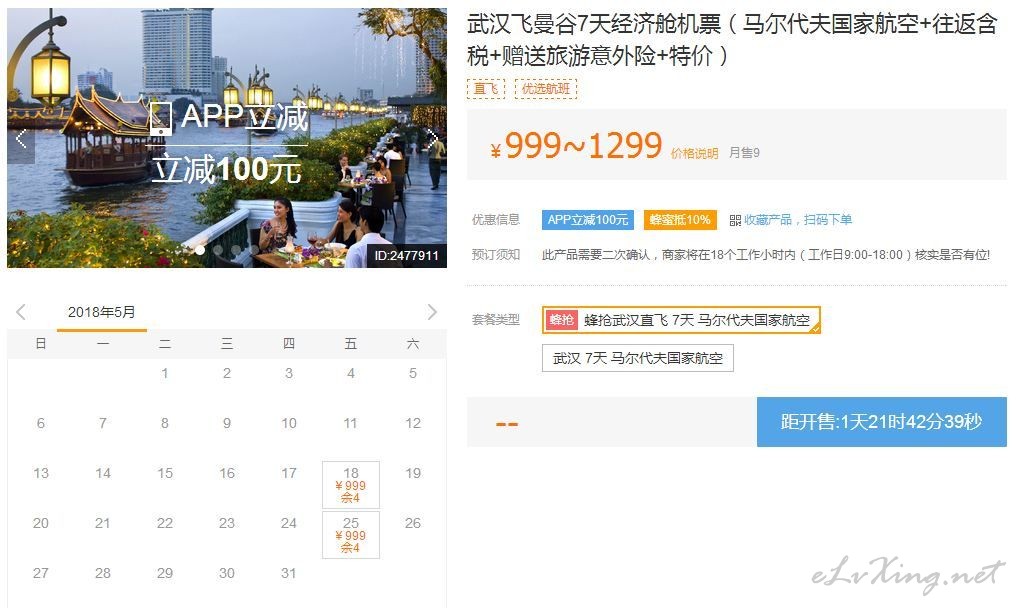The width and height of the screenshot is (1016, 608).
Task: Go to previous month in calendar
Action: [x=21, y=312]
